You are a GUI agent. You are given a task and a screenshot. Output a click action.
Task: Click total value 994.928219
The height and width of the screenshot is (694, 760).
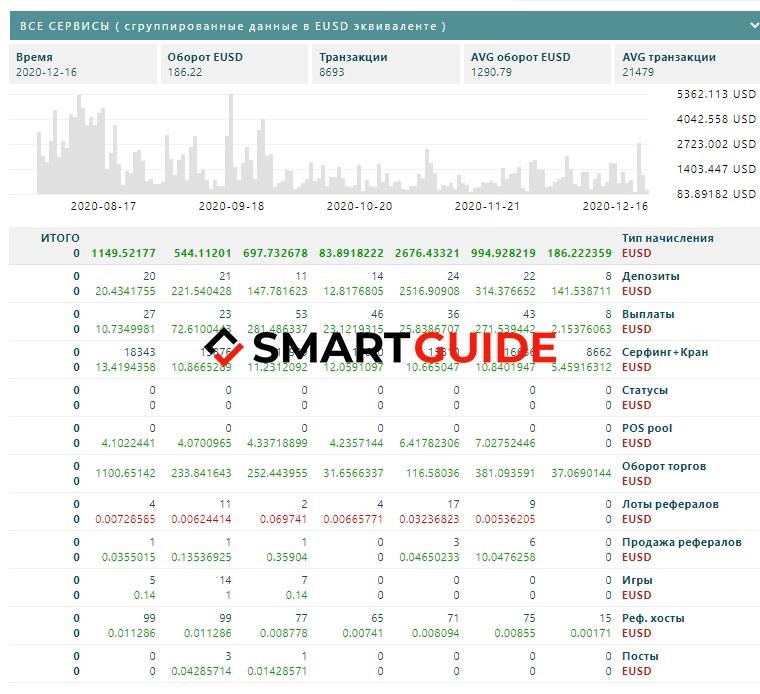tap(503, 253)
